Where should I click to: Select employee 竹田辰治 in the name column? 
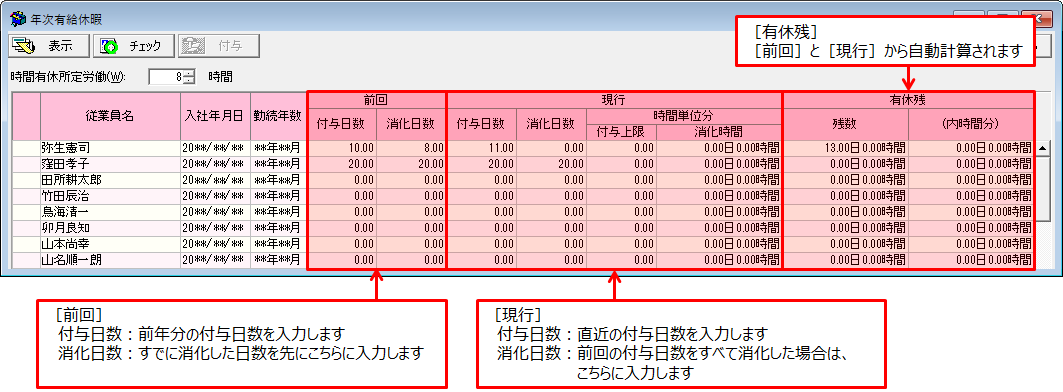pyautogui.click(x=111, y=195)
